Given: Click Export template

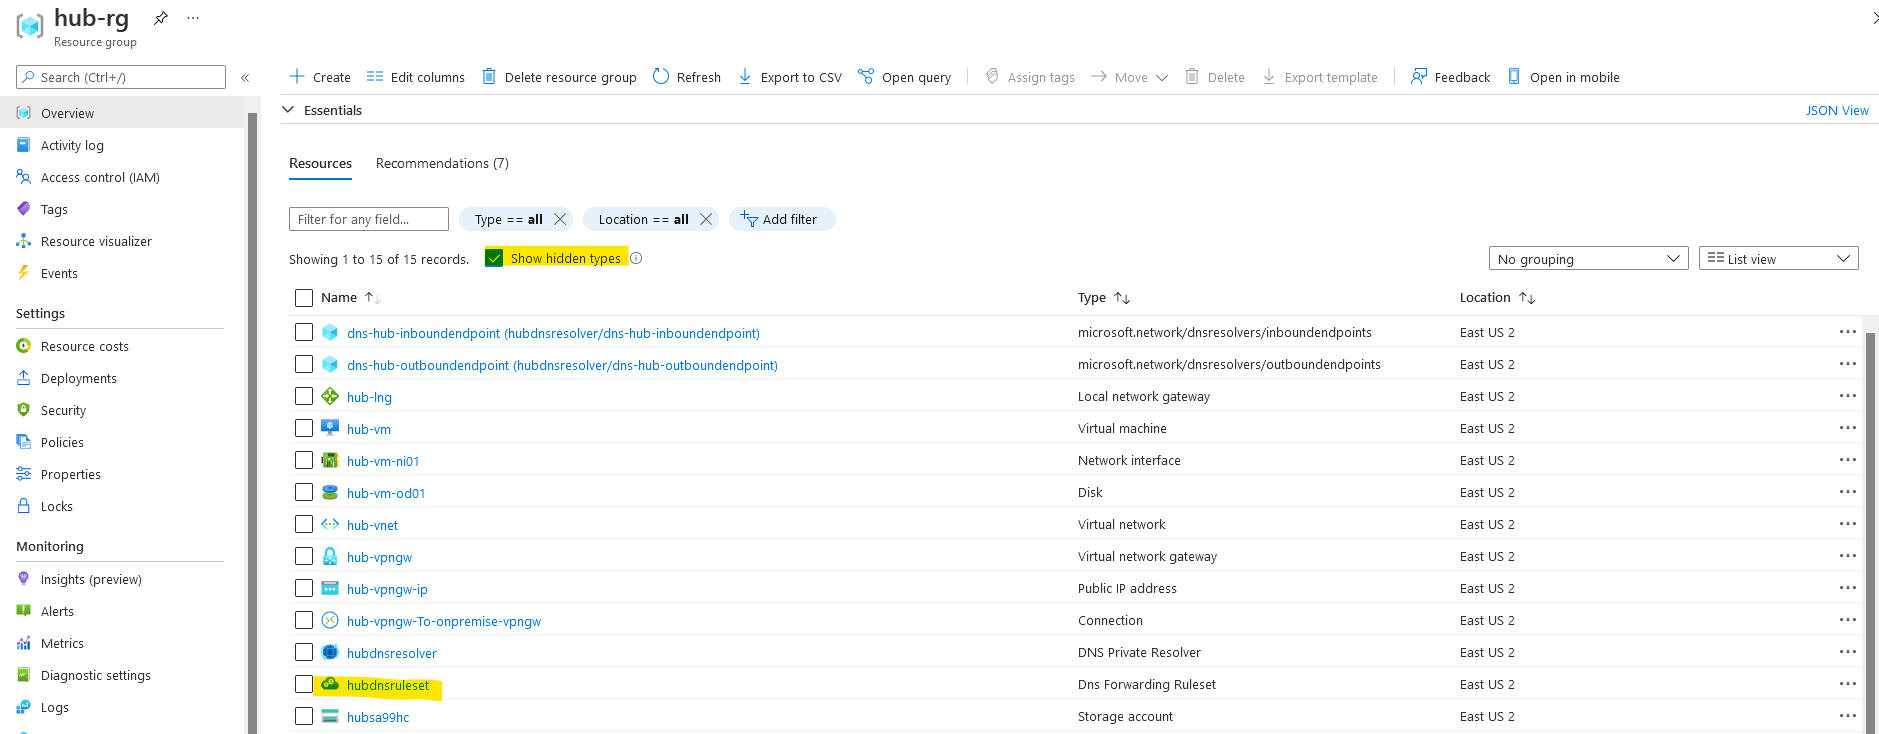Looking at the screenshot, I should [1320, 77].
